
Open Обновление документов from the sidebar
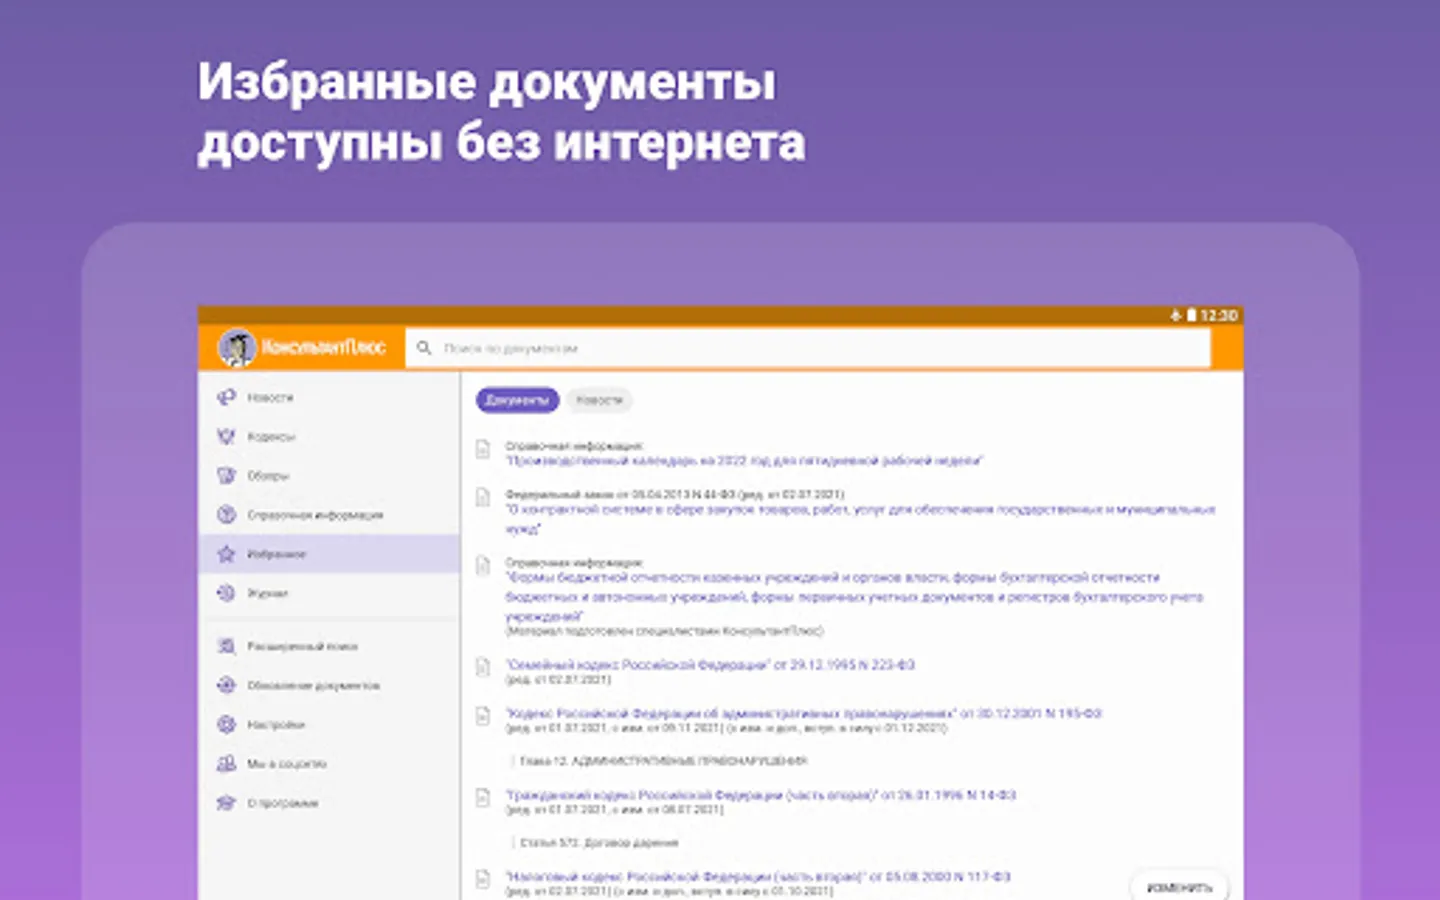pyautogui.click(x=329, y=685)
